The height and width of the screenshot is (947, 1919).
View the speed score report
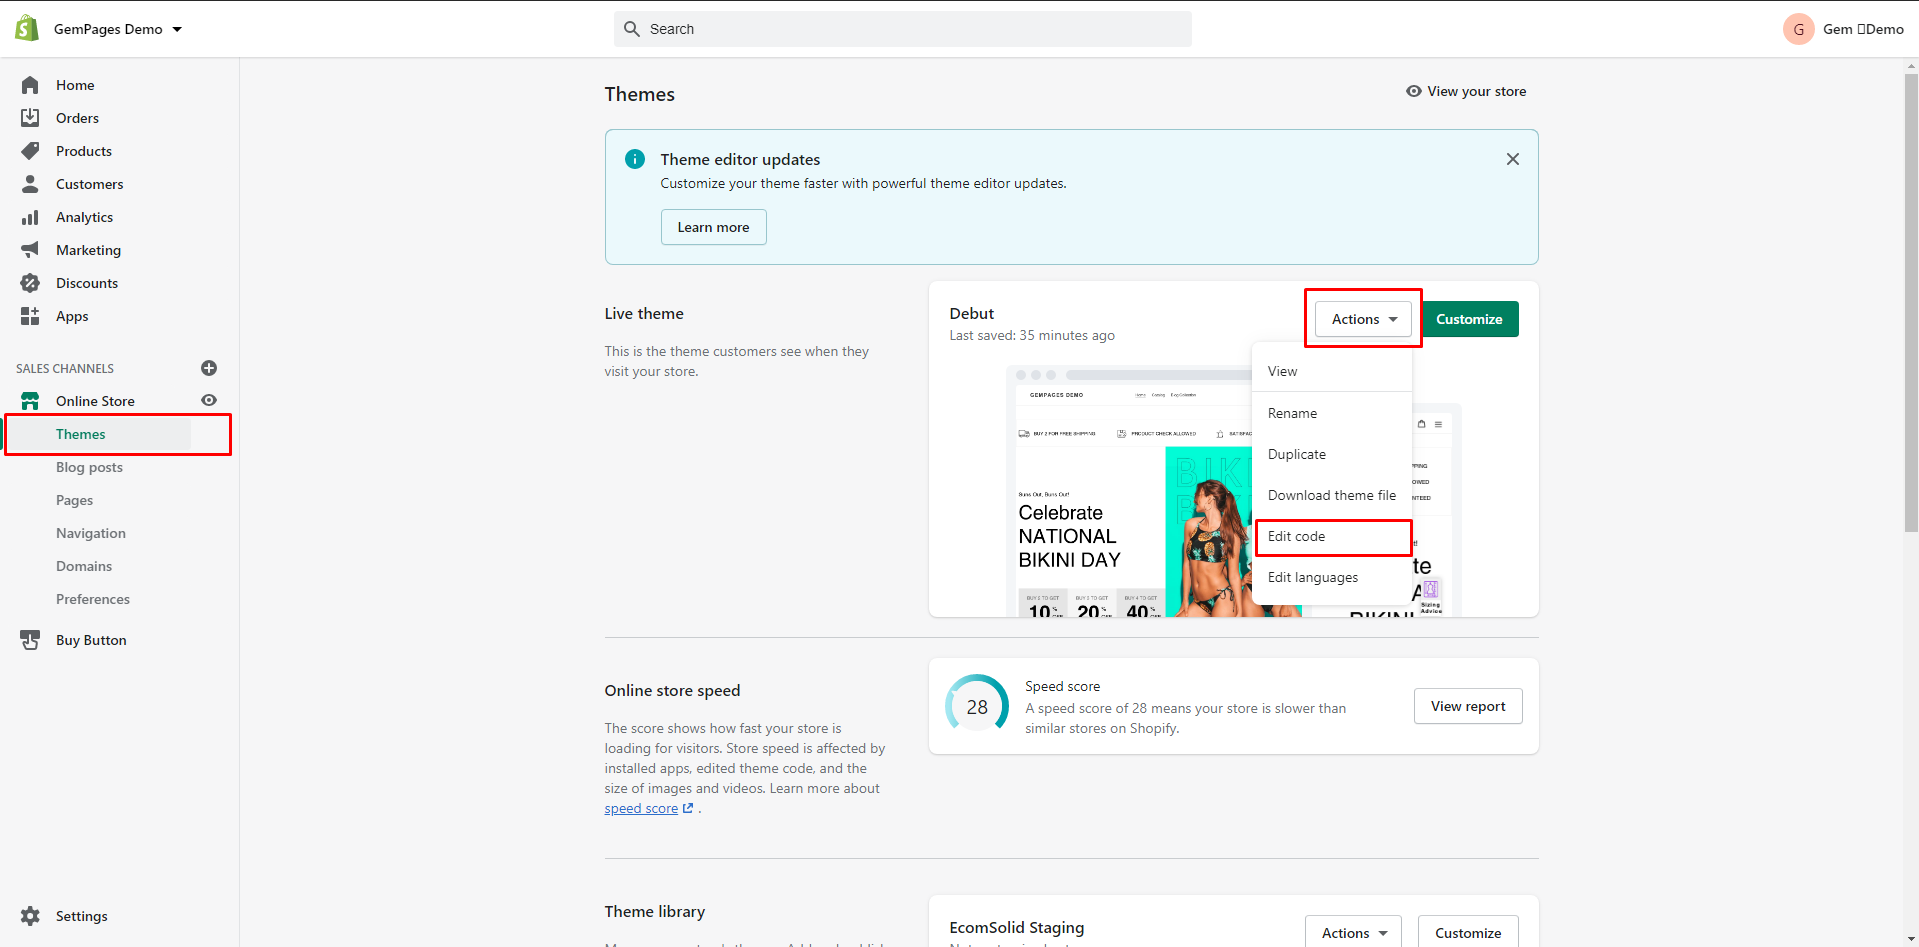[1467, 706]
